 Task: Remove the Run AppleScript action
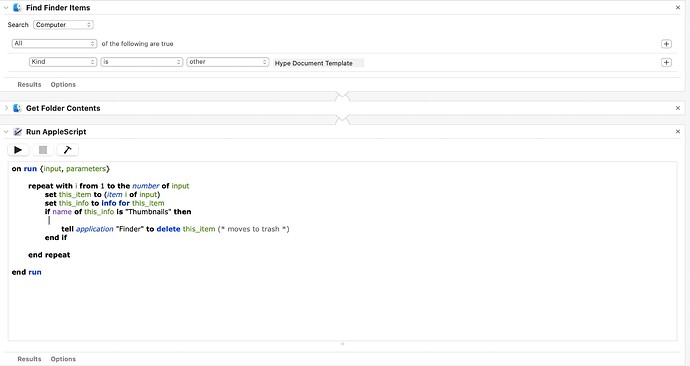pos(678,132)
